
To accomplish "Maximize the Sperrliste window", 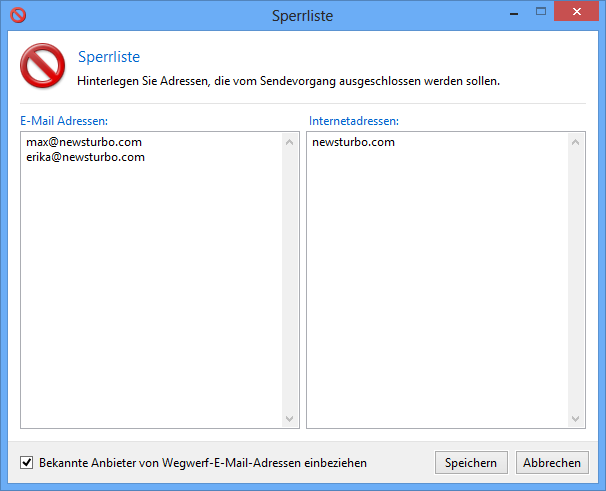I will 541,12.
